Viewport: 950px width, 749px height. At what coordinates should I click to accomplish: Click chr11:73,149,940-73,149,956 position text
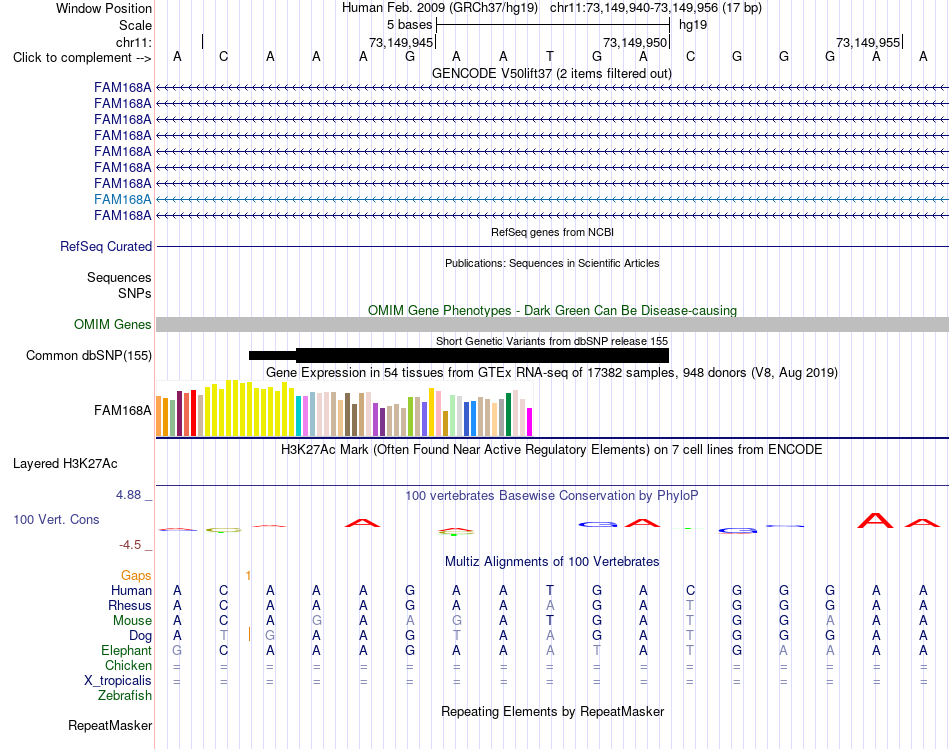click(x=656, y=8)
